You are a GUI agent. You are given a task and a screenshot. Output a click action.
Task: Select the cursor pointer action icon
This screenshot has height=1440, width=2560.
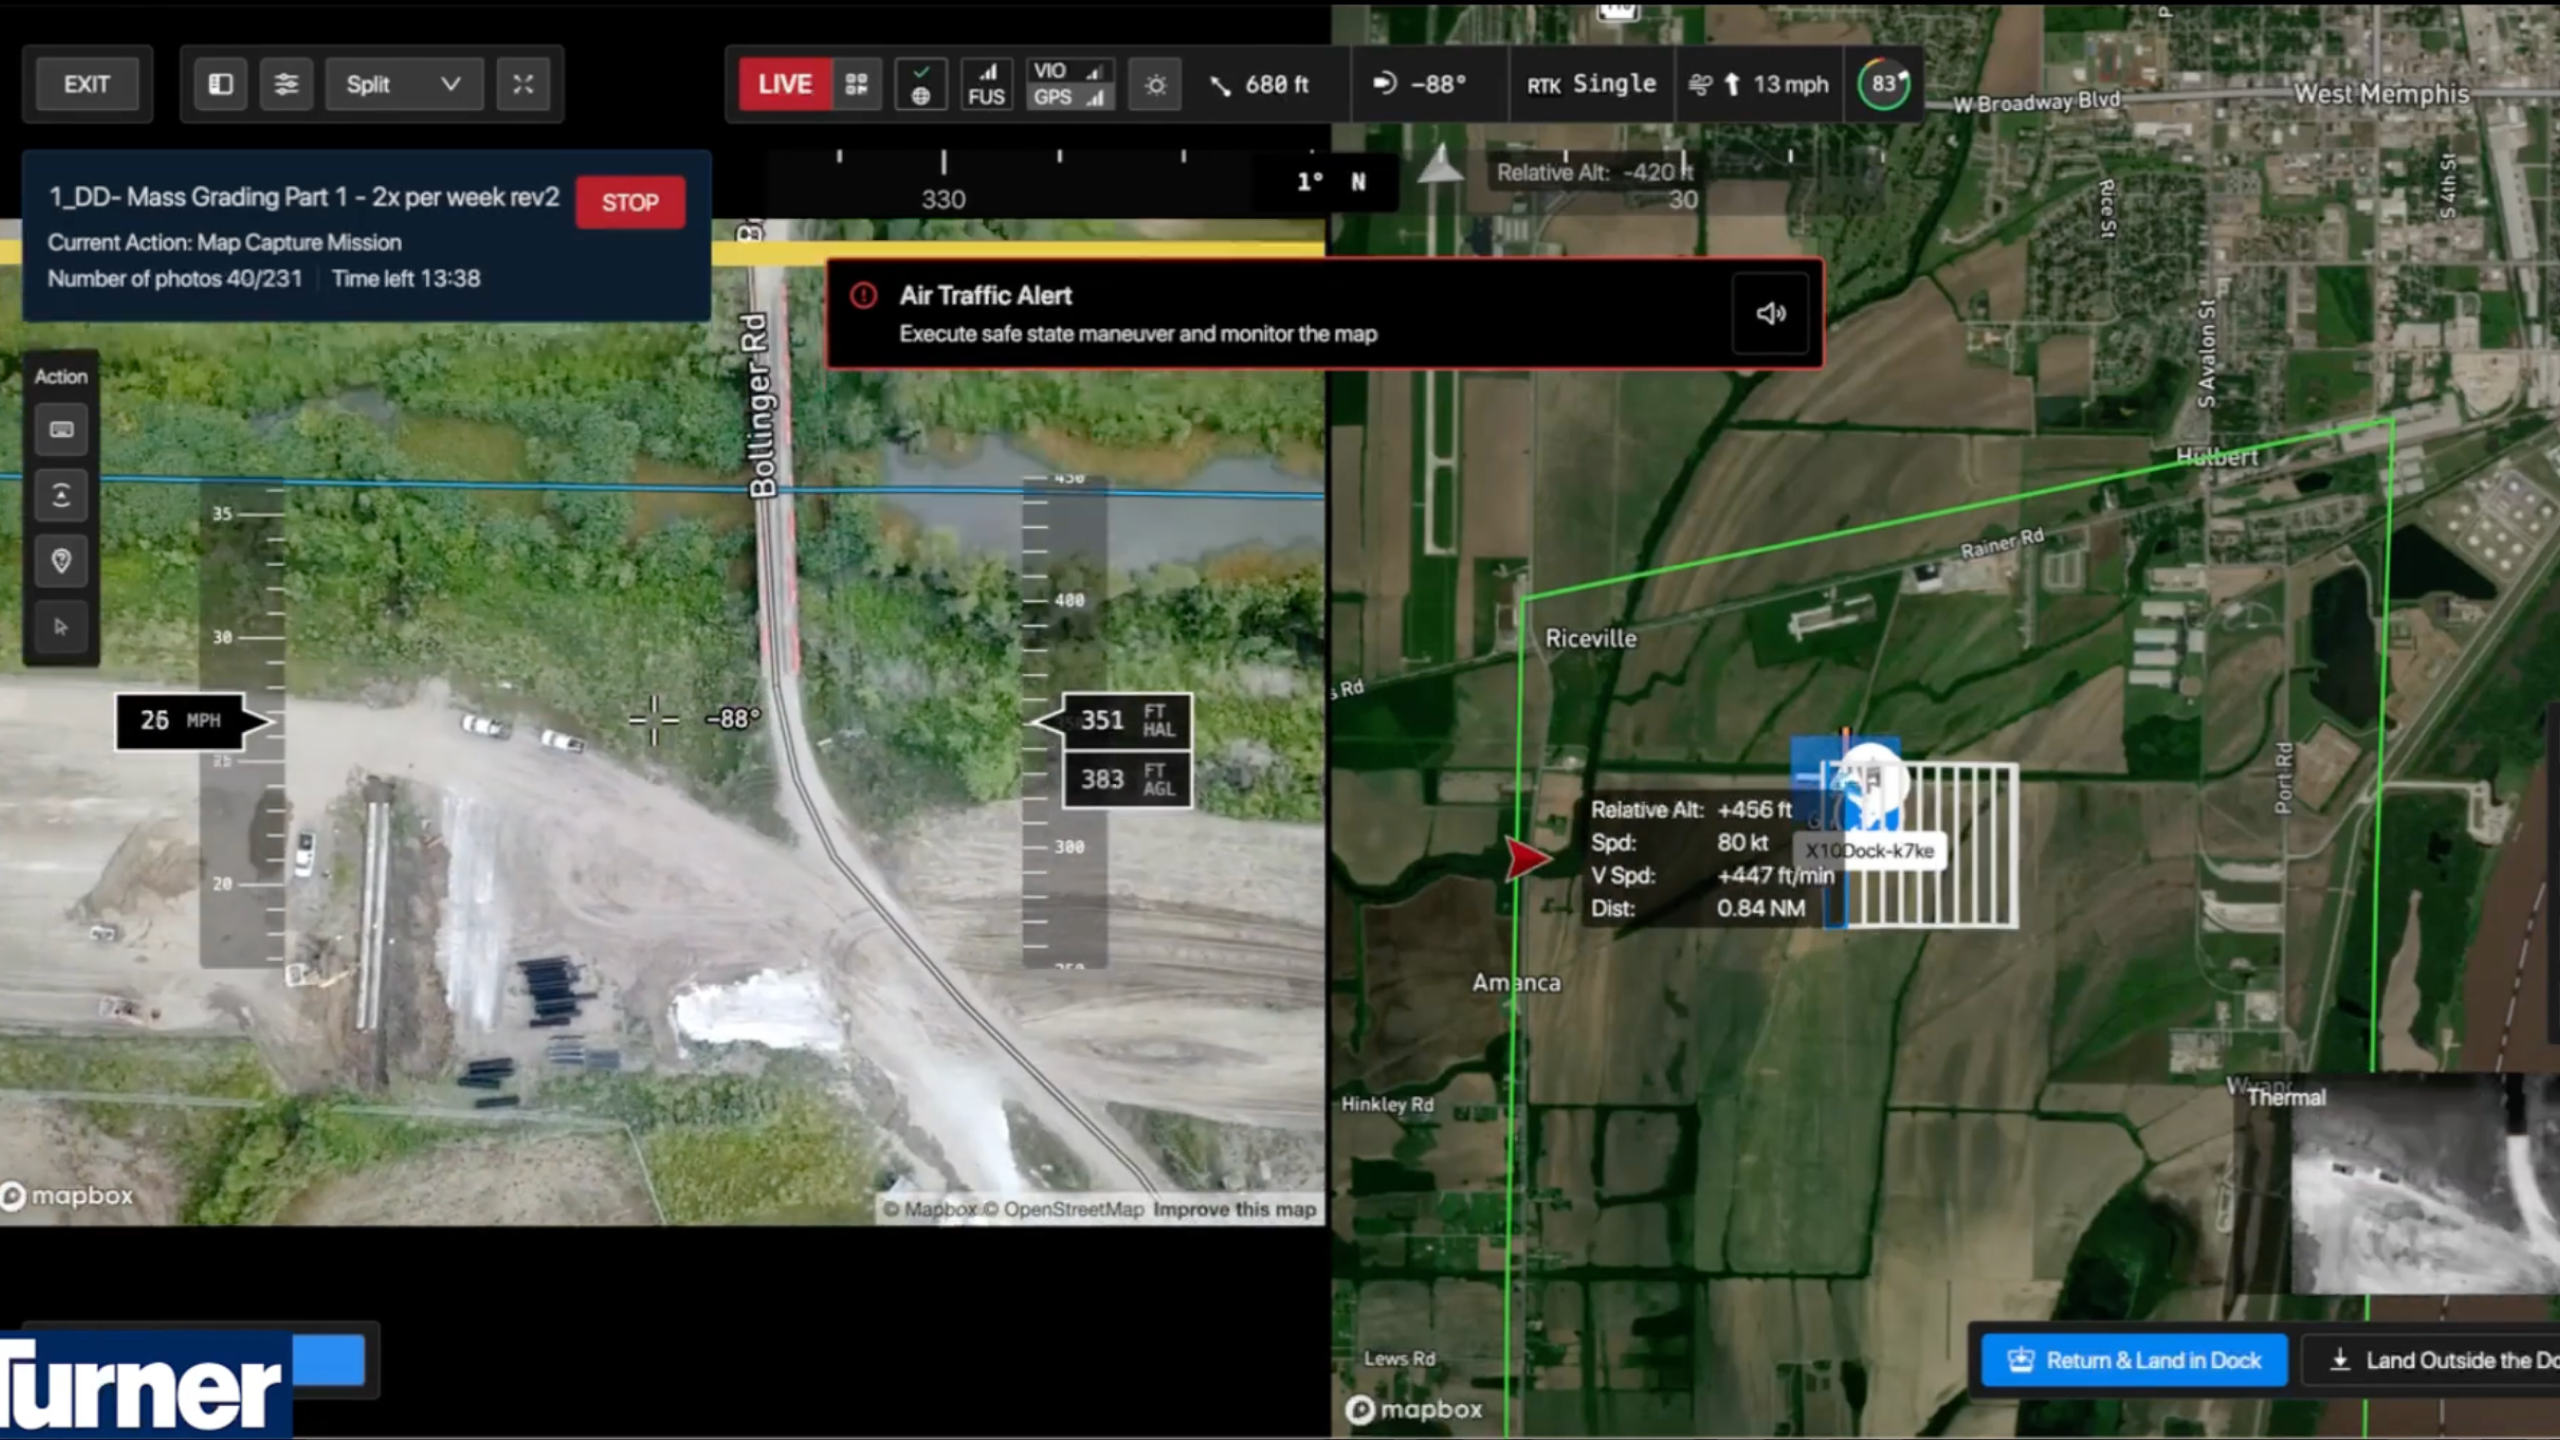point(61,627)
